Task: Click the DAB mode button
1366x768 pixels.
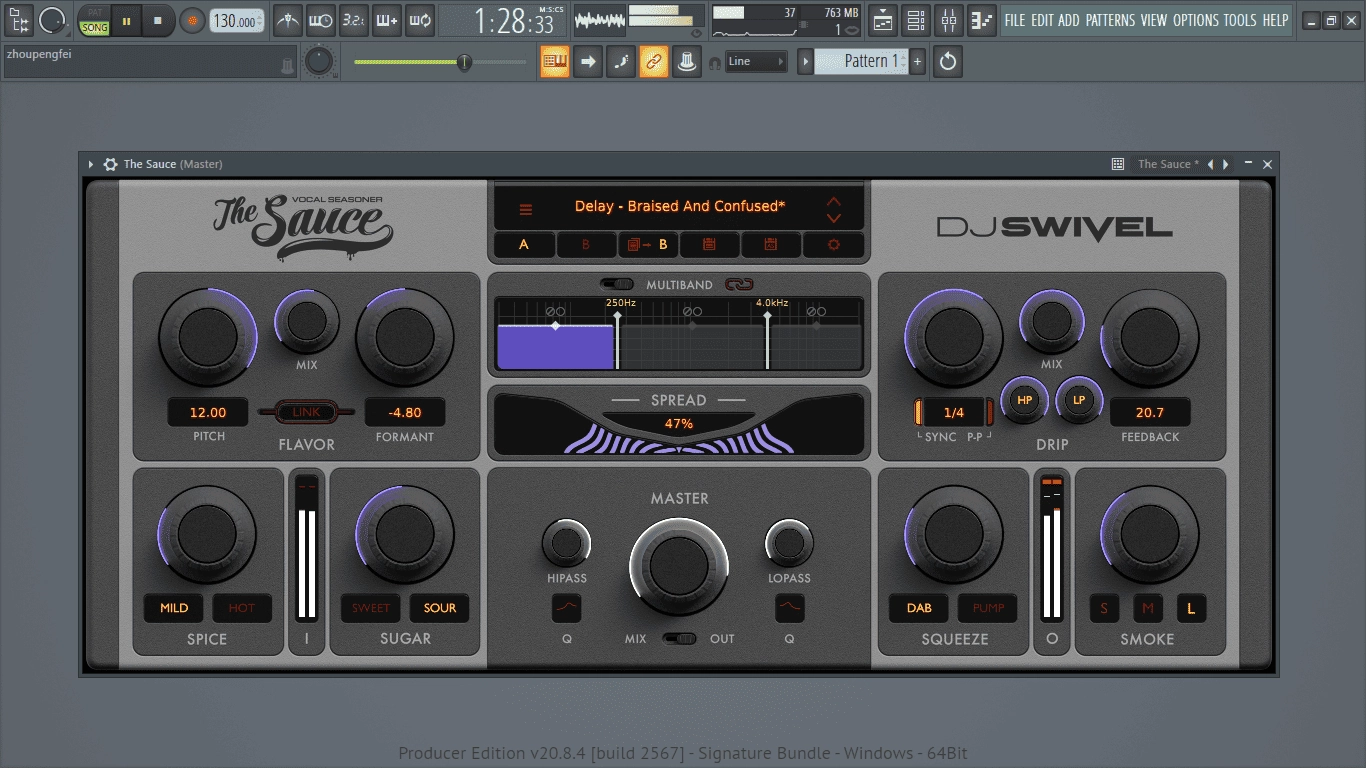Action: (x=919, y=608)
